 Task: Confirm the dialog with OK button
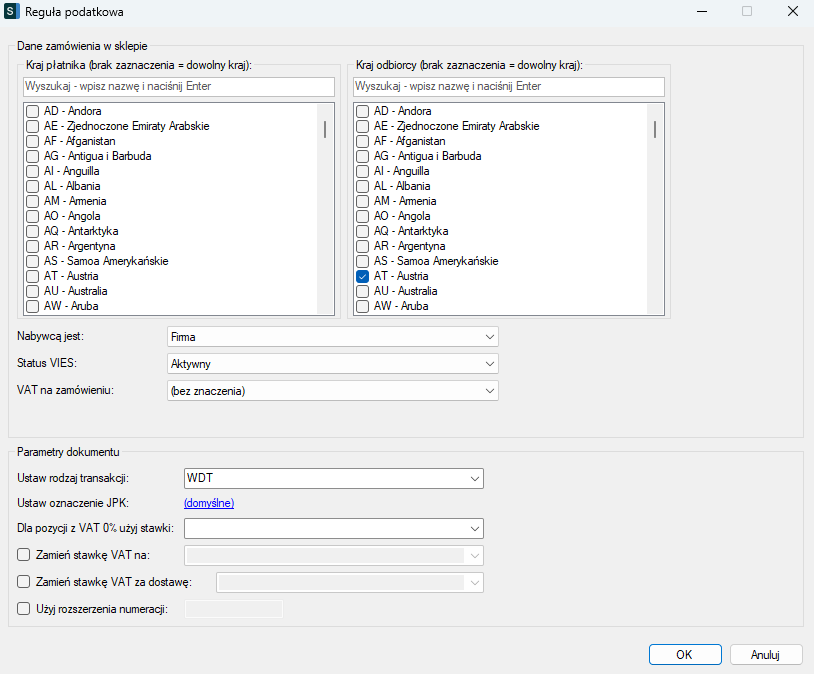click(685, 655)
